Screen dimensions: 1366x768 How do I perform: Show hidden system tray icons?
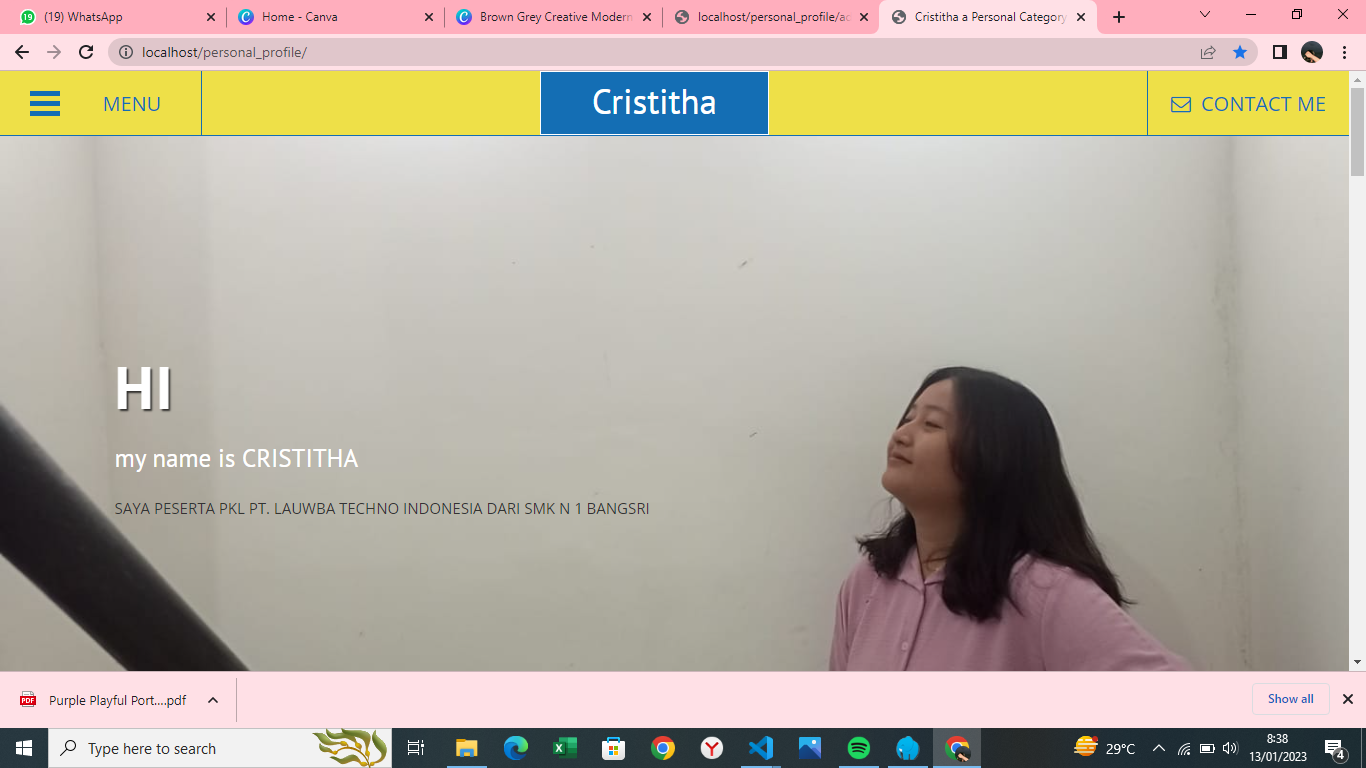coord(1158,748)
